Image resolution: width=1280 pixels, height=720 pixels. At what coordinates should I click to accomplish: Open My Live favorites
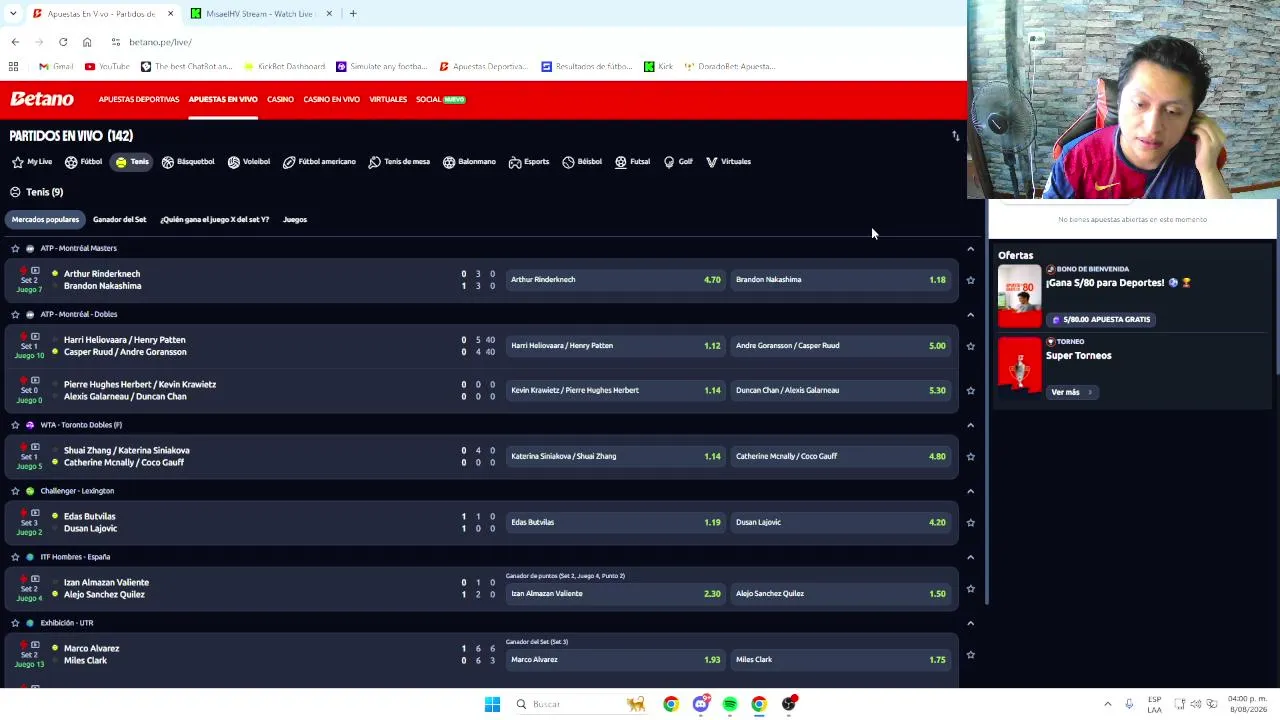[32, 162]
